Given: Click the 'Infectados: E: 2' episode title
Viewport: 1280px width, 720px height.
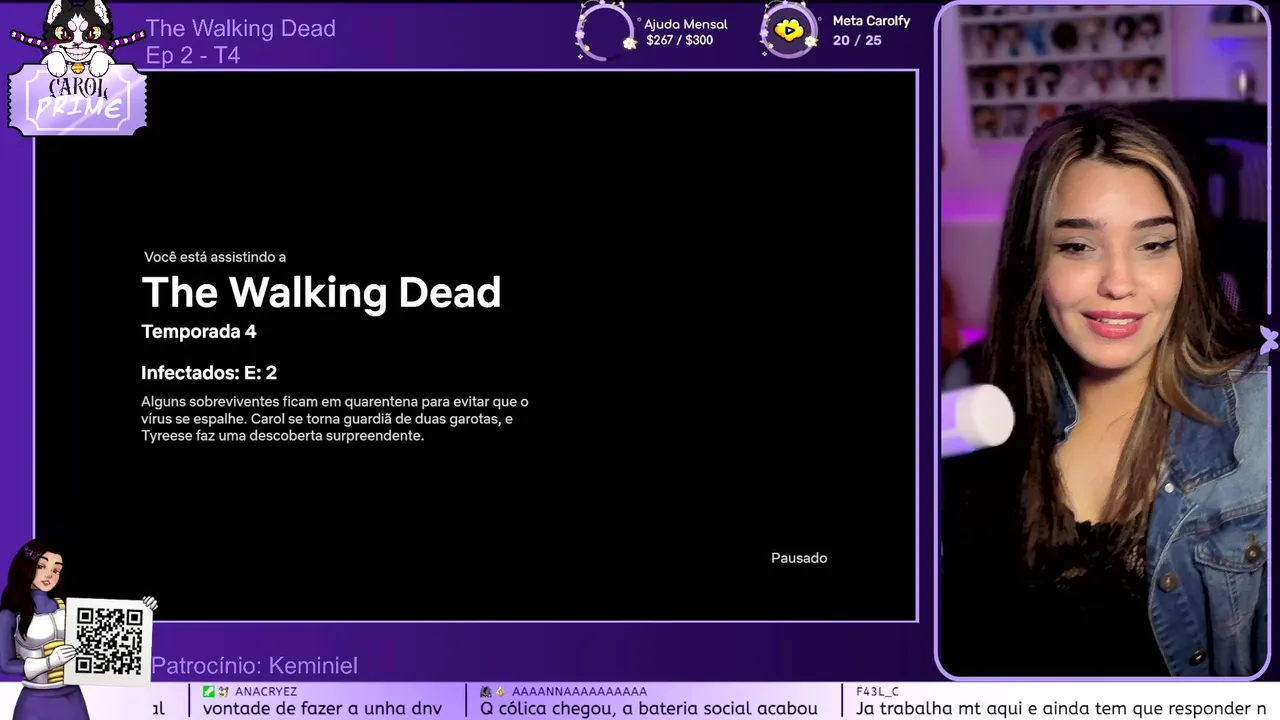Looking at the screenshot, I should tap(209, 373).
